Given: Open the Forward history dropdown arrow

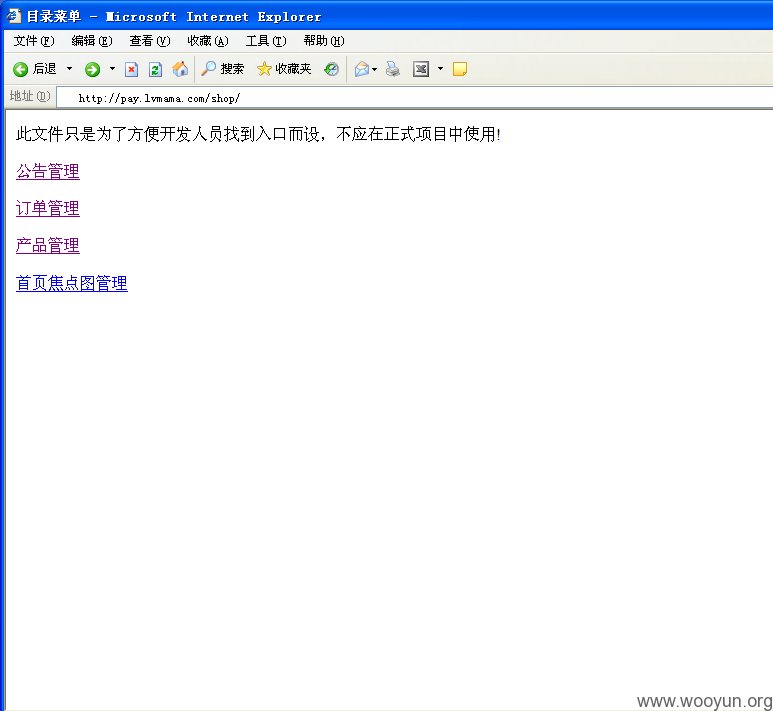Looking at the screenshot, I should 112,69.
